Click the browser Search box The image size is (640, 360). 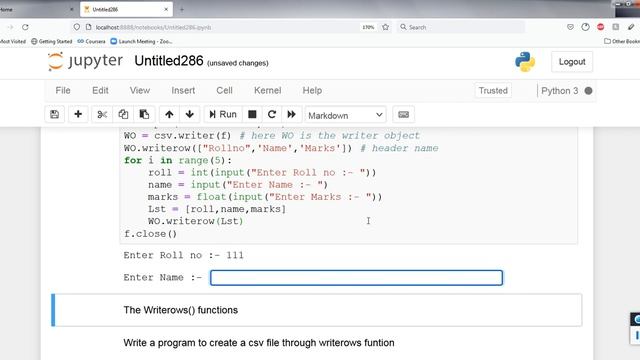pos(460,27)
